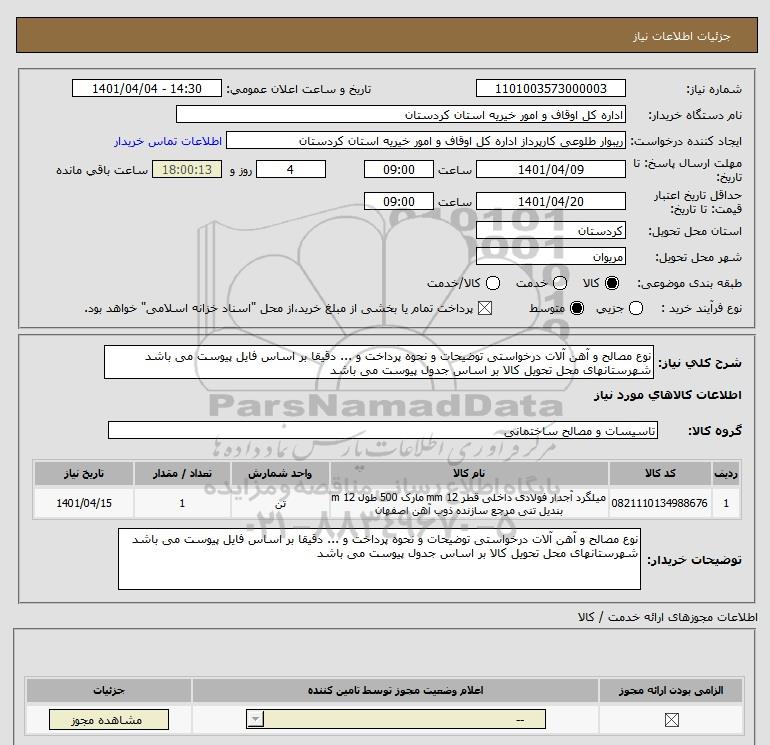
Task: Click the اعلام وضعیت مجوز column header
Action: pos(395,690)
